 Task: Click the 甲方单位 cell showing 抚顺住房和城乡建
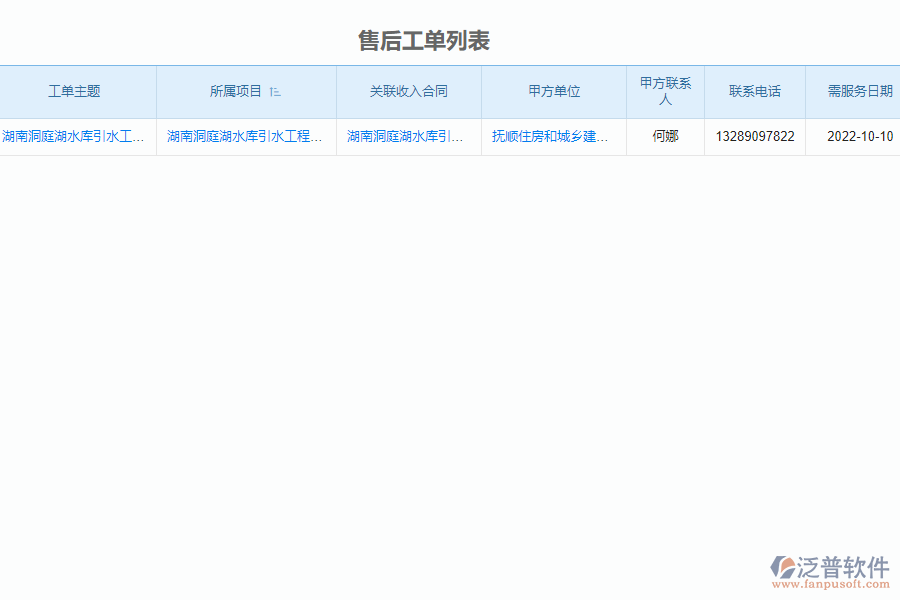552,136
